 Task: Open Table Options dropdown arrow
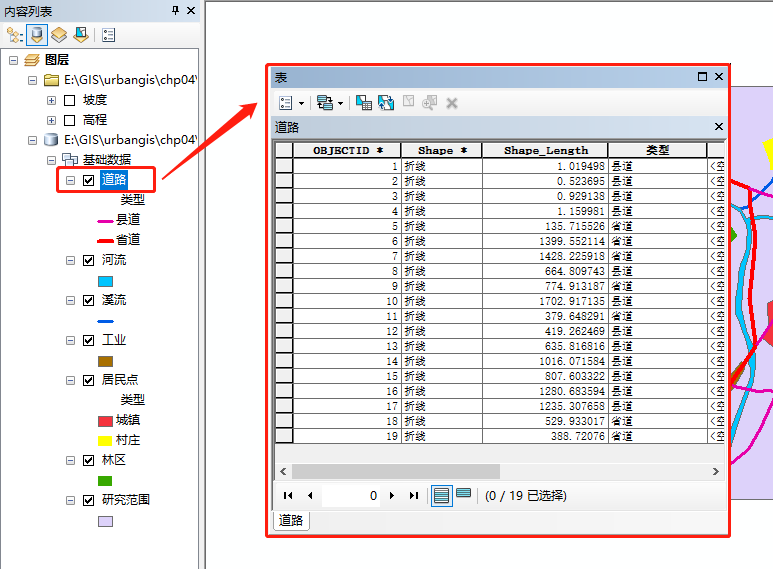301,104
